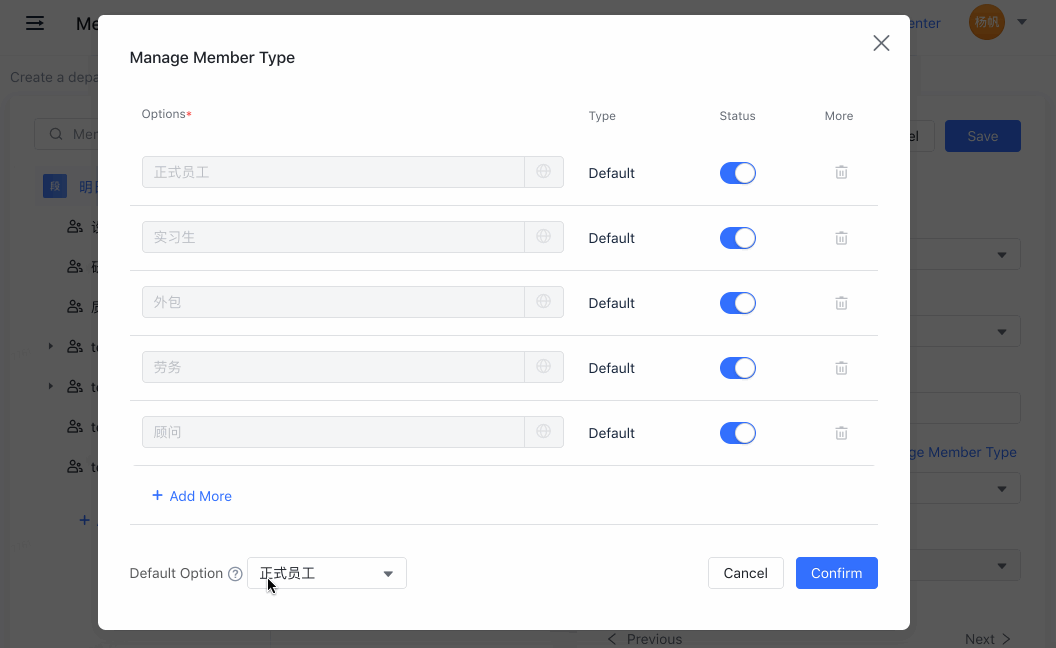The width and height of the screenshot is (1056, 648).
Task: Click the Add More link
Action: click(x=191, y=495)
